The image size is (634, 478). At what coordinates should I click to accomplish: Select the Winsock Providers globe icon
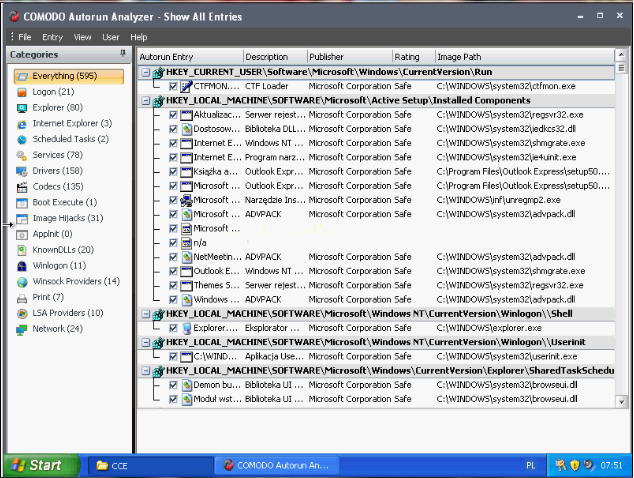tap(22, 282)
